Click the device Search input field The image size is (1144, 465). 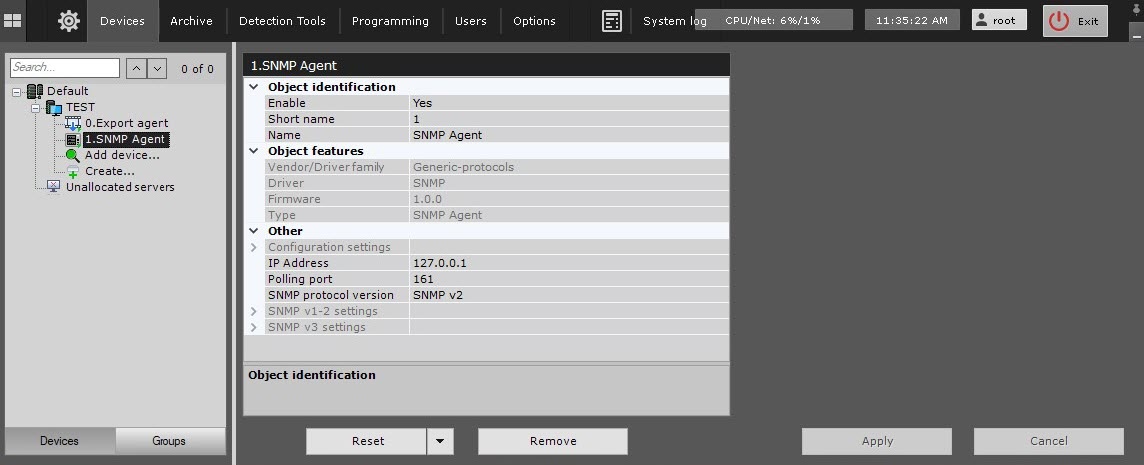[x=64, y=68]
